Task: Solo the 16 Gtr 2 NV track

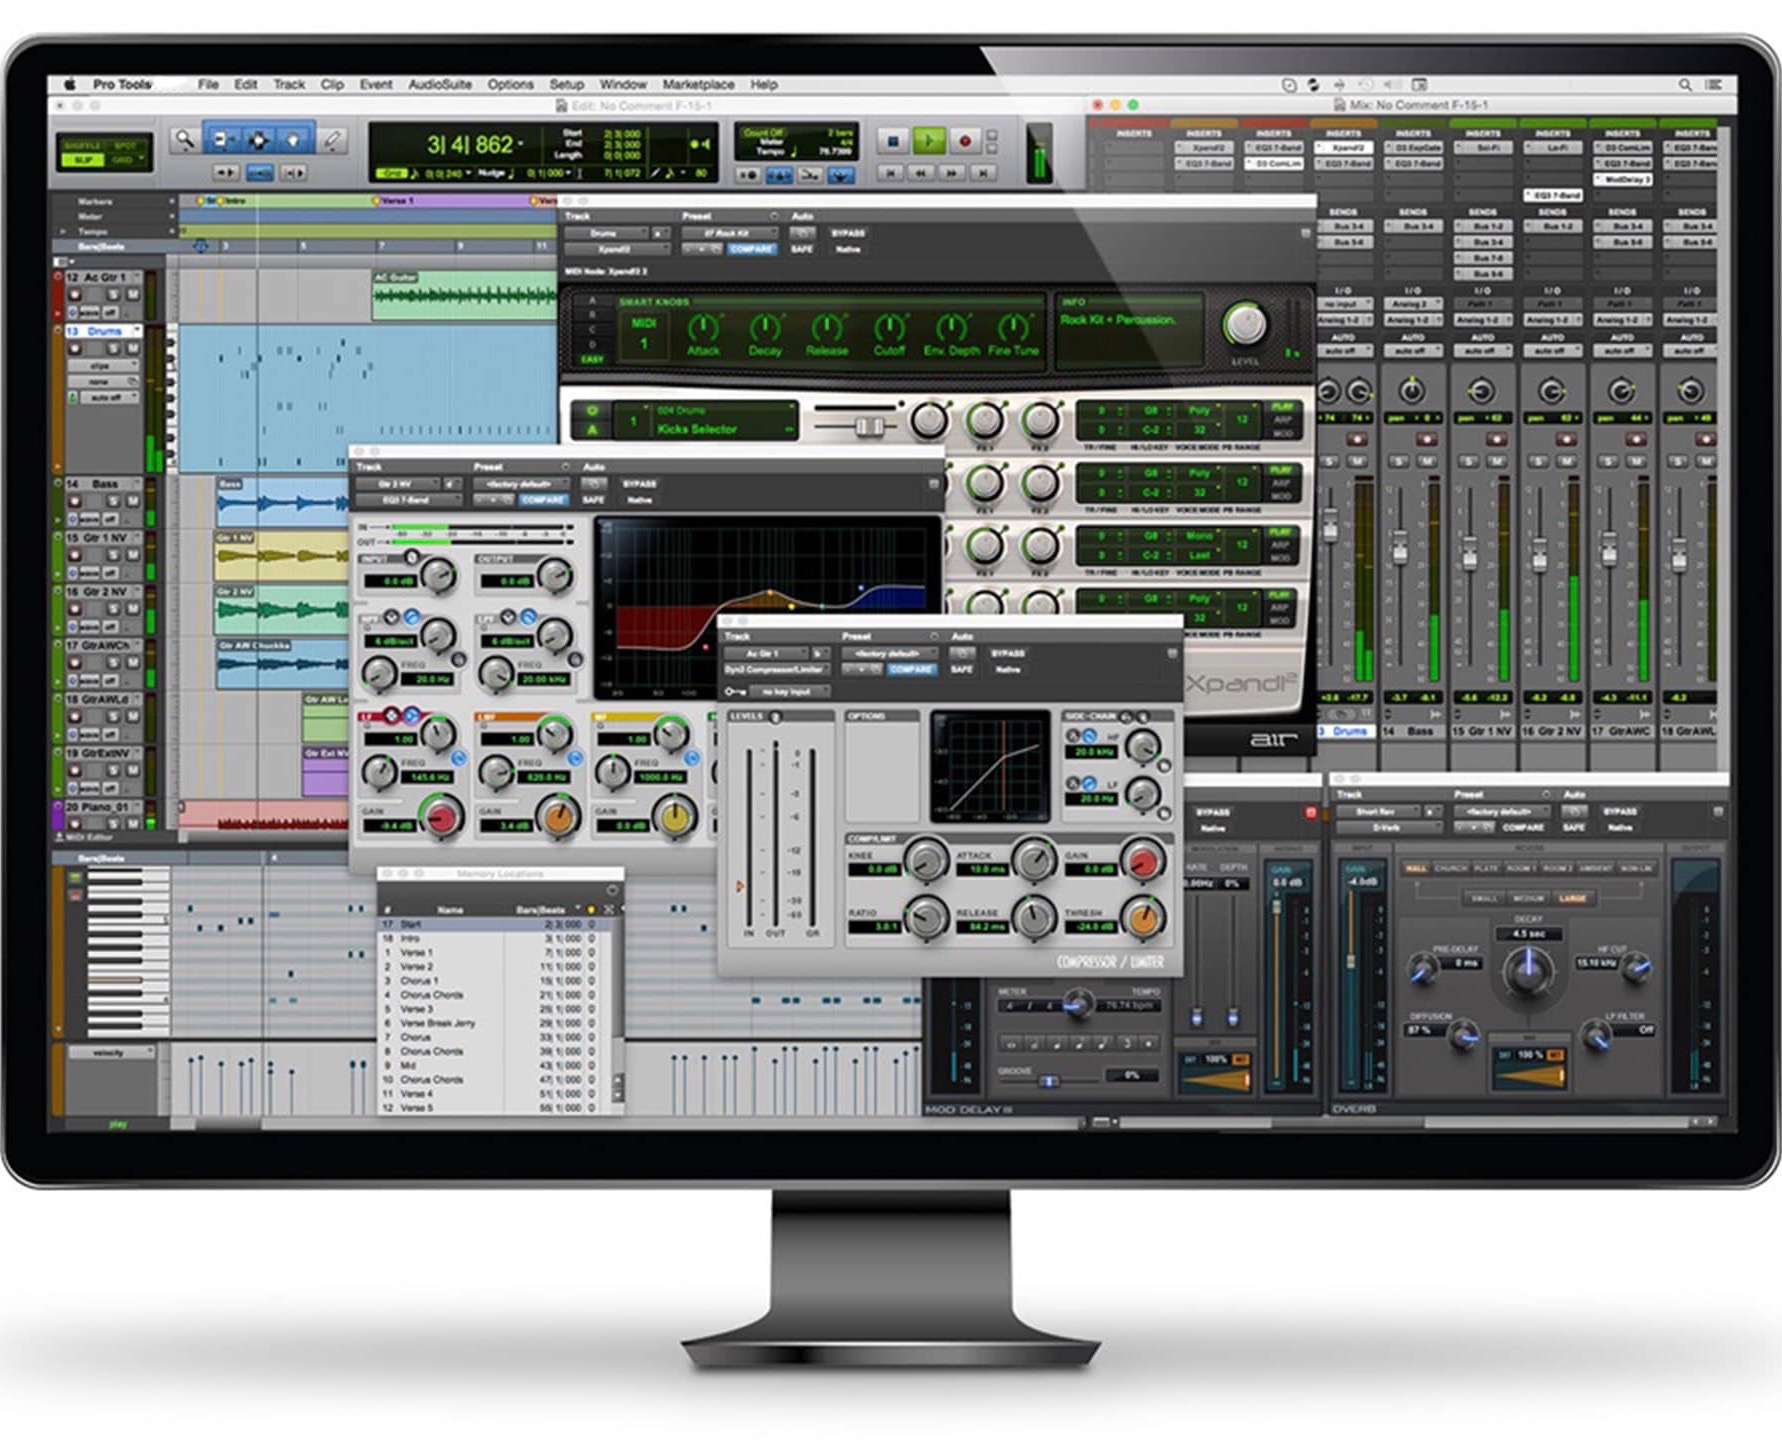Action: pyautogui.click(x=113, y=609)
